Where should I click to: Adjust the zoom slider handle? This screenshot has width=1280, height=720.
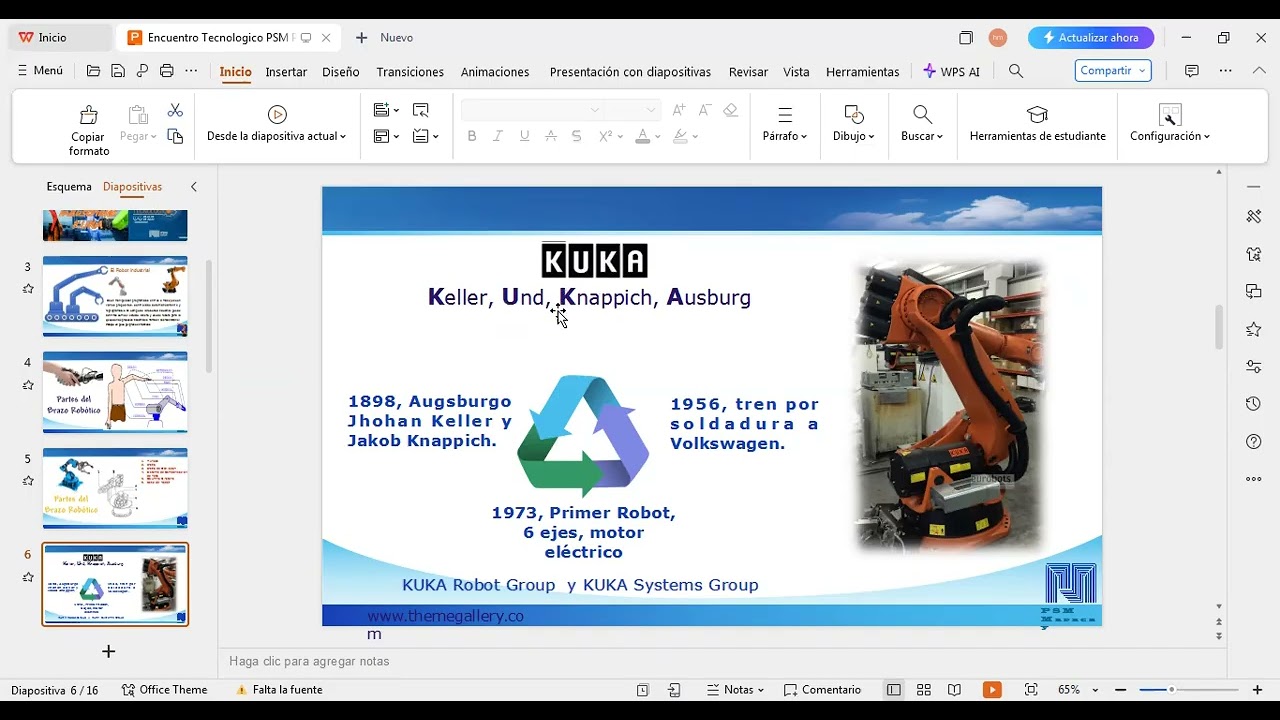coord(1171,690)
